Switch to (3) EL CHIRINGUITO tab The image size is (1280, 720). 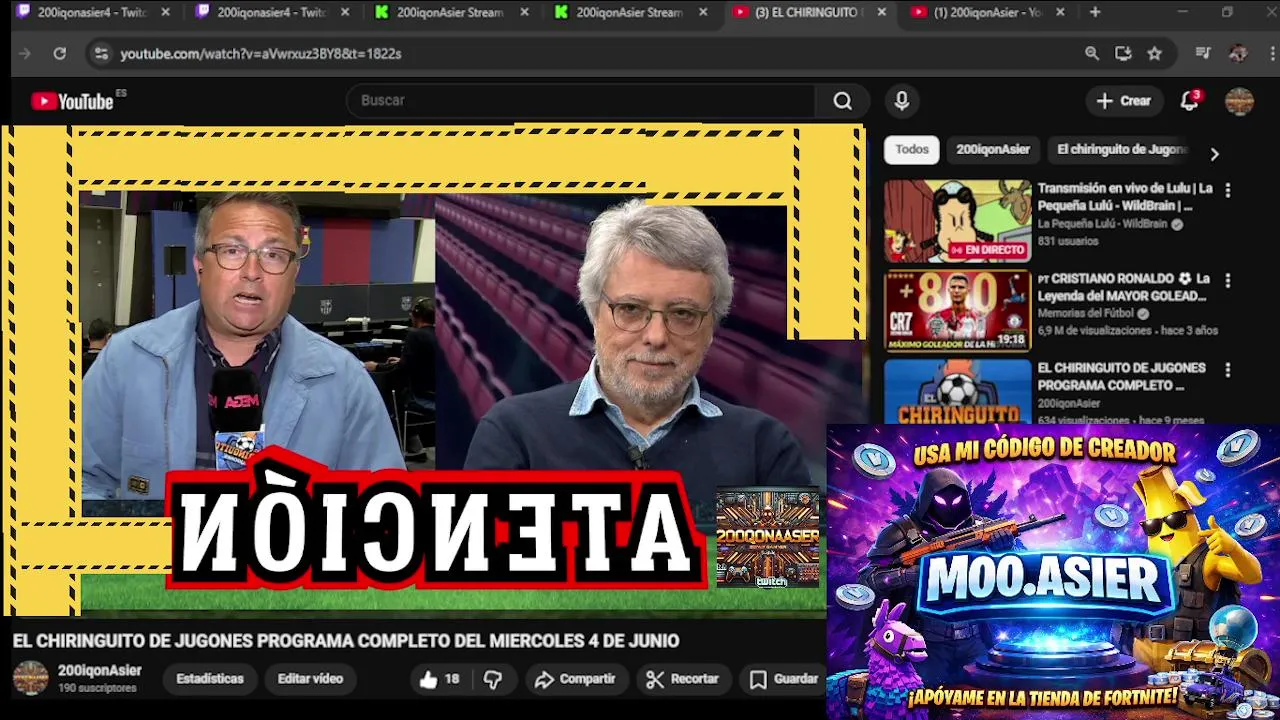click(x=809, y=12)
